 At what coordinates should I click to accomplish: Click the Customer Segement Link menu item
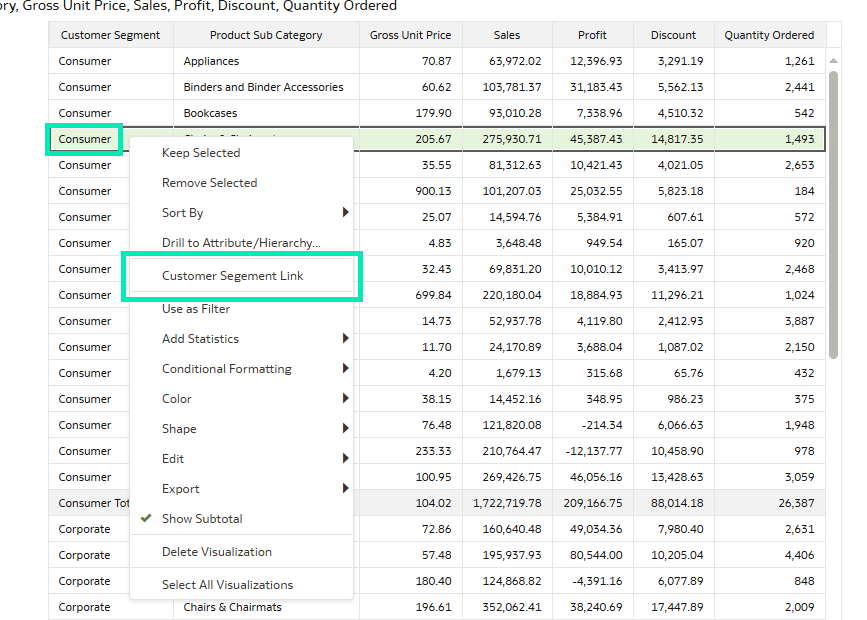(241, 275)
